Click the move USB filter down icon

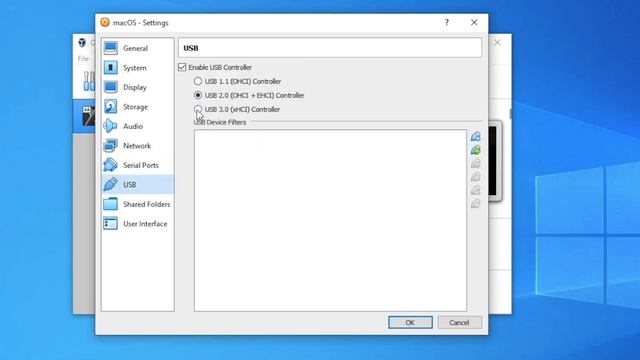point(476,204)
